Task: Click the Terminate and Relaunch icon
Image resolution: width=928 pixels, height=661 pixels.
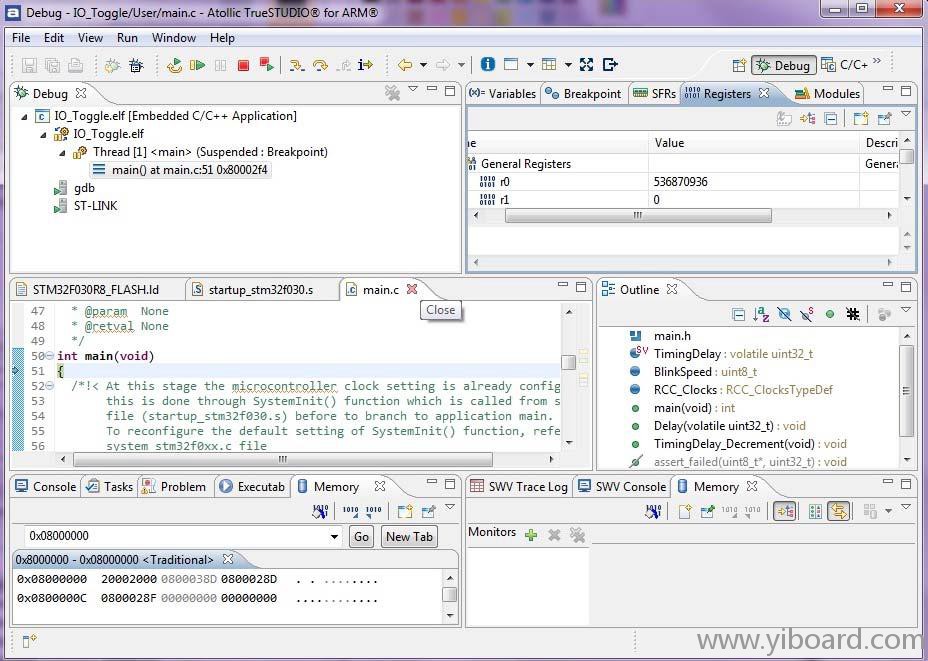Action: [x=266, y=65]
